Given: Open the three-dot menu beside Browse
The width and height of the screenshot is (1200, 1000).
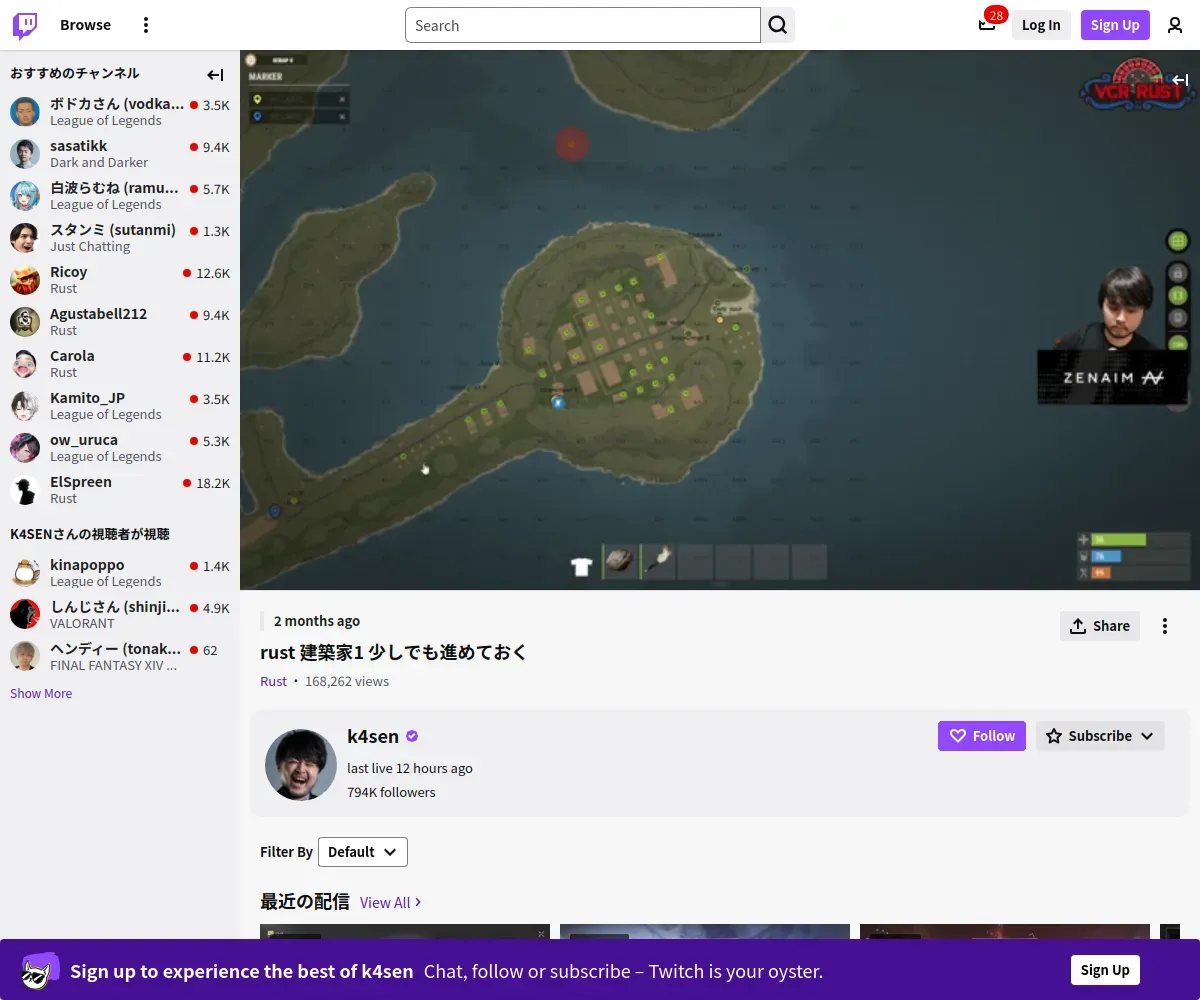Looking at the screenshot, I should pos(146,25).
